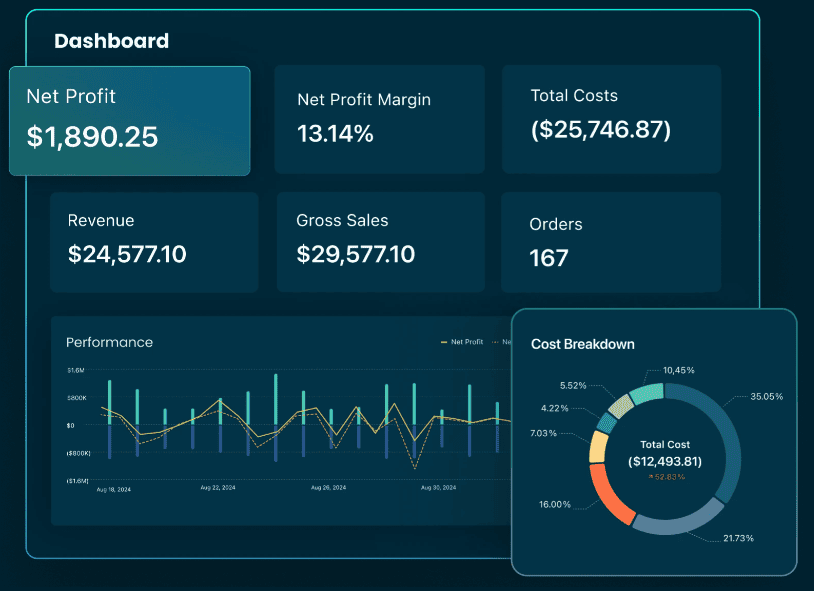814x591 pixels.
Task: Click the Performance chart title
Action: point(109,342)
